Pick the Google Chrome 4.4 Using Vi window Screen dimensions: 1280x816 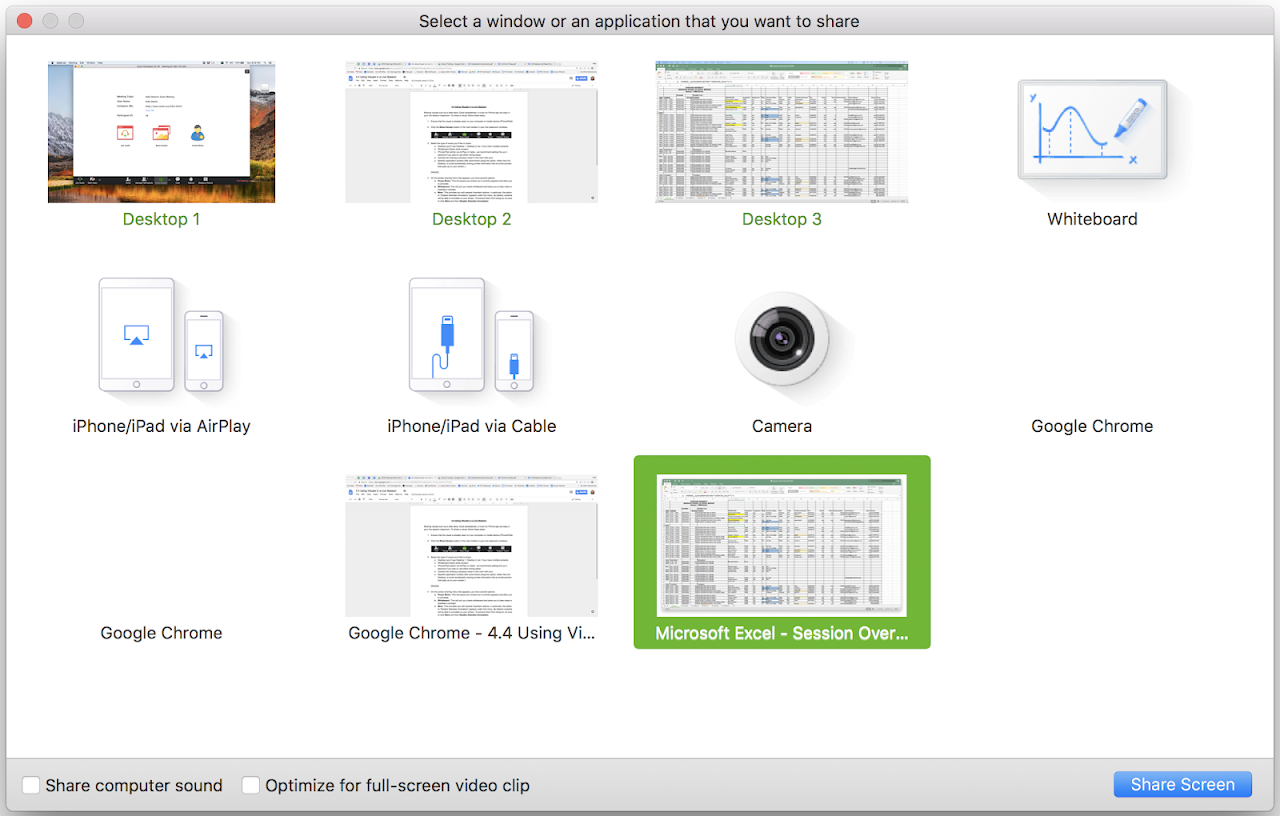[471, 543]
